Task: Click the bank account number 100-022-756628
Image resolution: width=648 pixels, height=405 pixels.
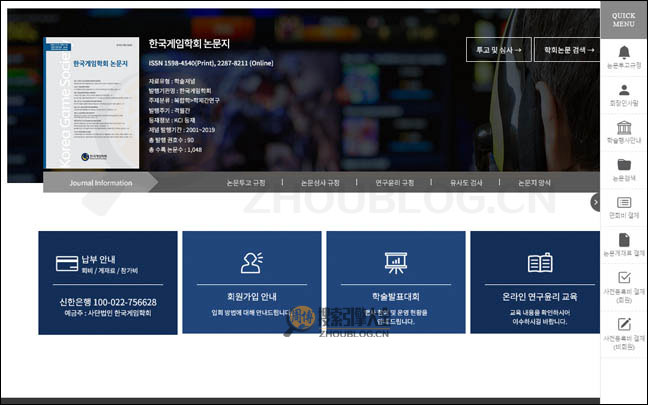Action: 125,302
